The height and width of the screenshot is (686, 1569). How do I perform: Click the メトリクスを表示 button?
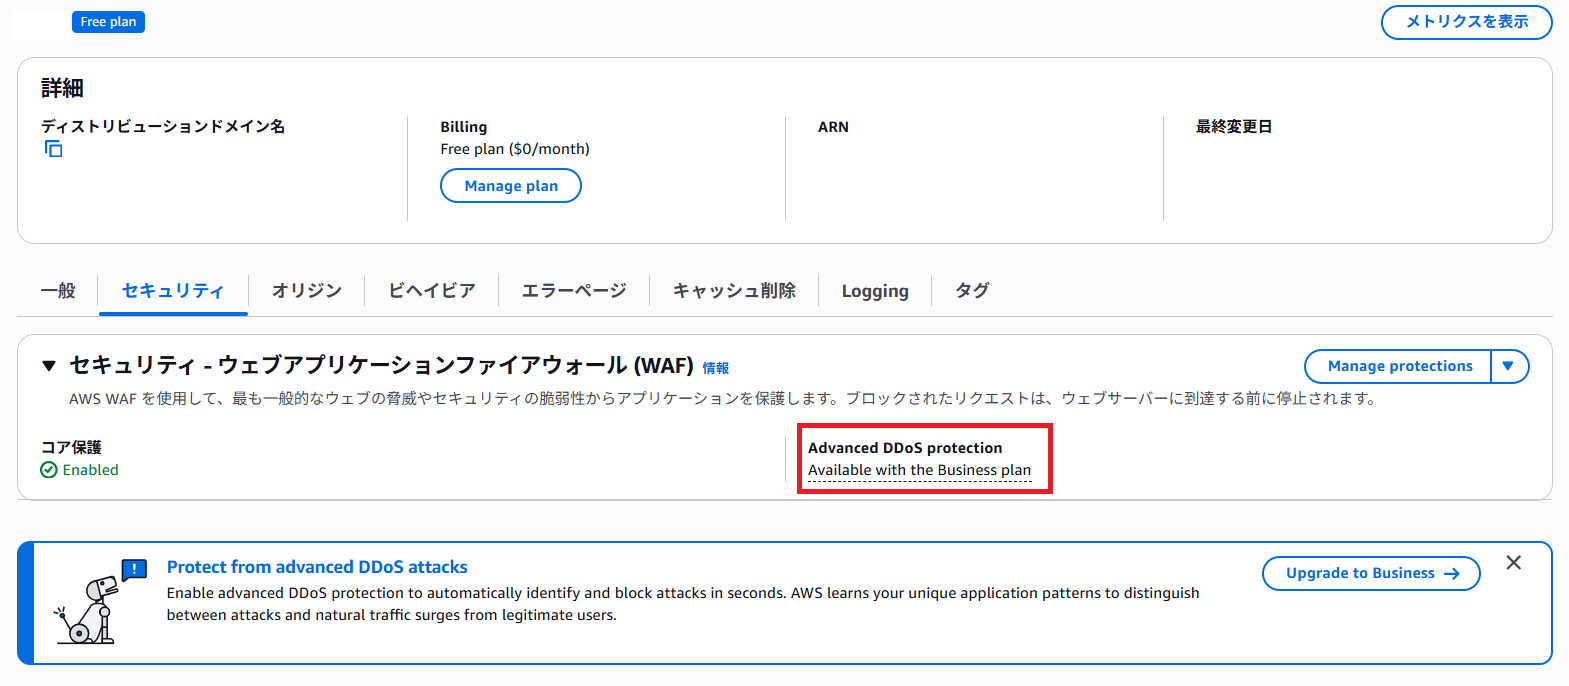[1465, 22]
